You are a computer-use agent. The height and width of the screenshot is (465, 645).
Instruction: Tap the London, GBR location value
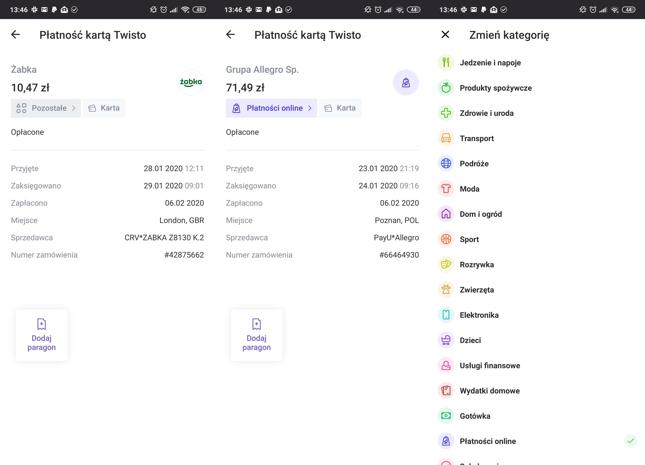click(x=182, y=220)
